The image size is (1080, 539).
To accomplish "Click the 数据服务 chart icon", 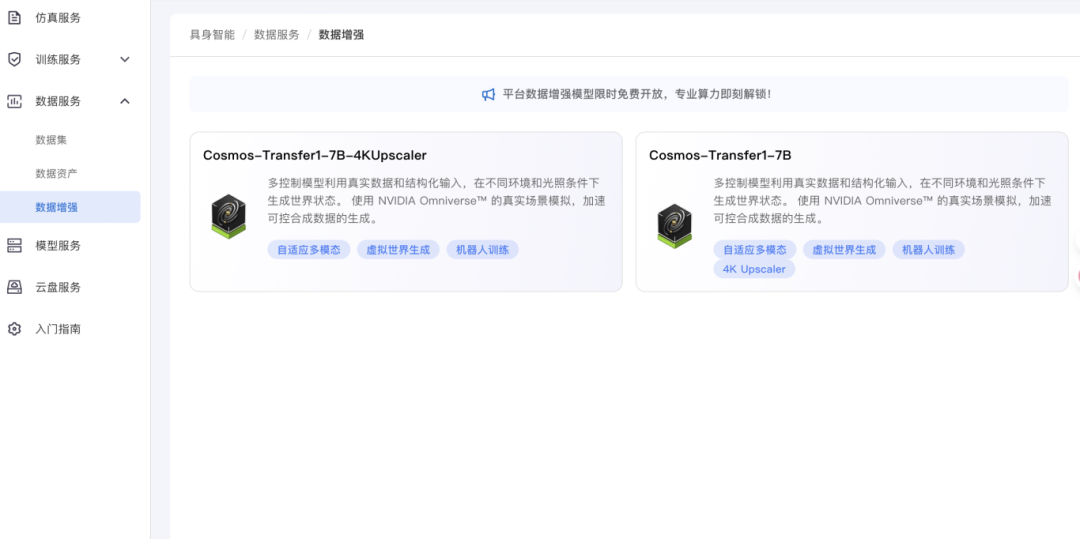I will pos(14,101).
